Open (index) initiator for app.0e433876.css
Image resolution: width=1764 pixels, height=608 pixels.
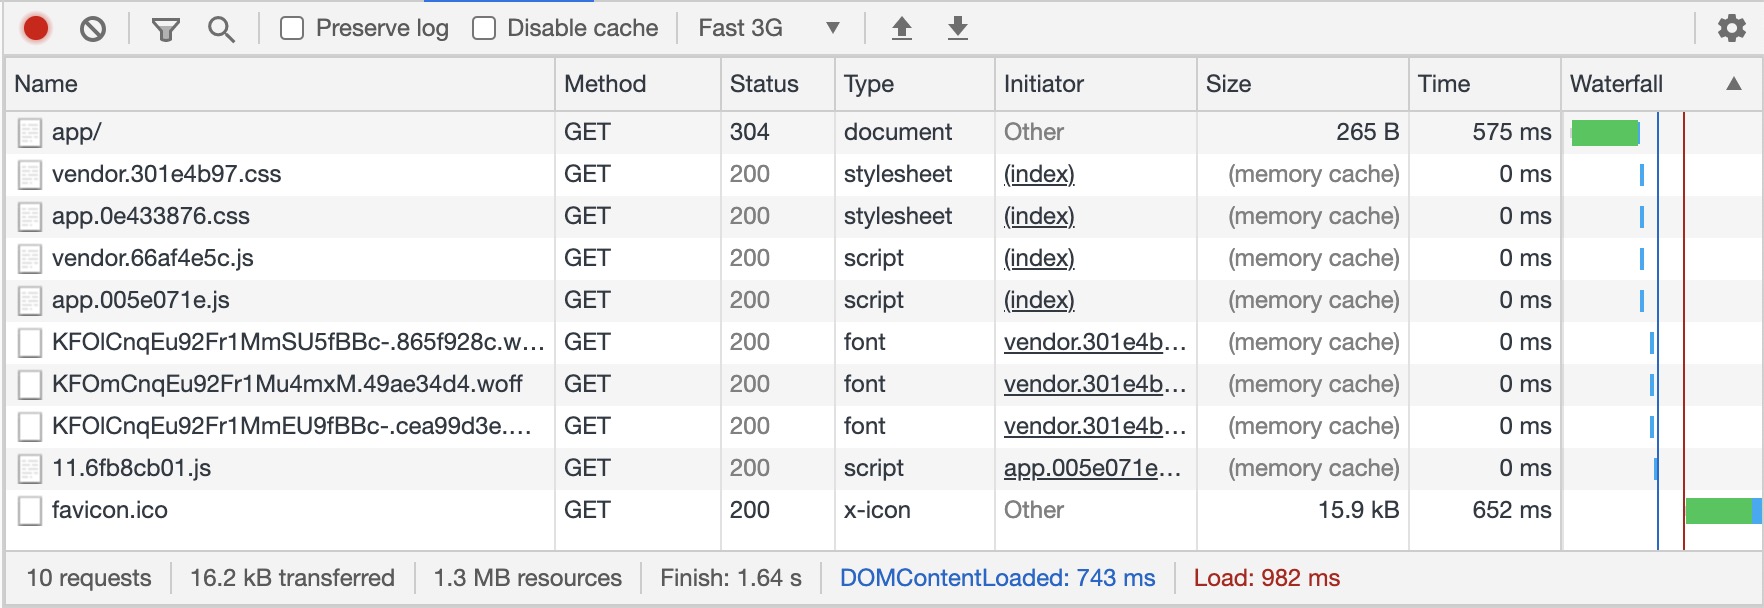click(1039, 216)
